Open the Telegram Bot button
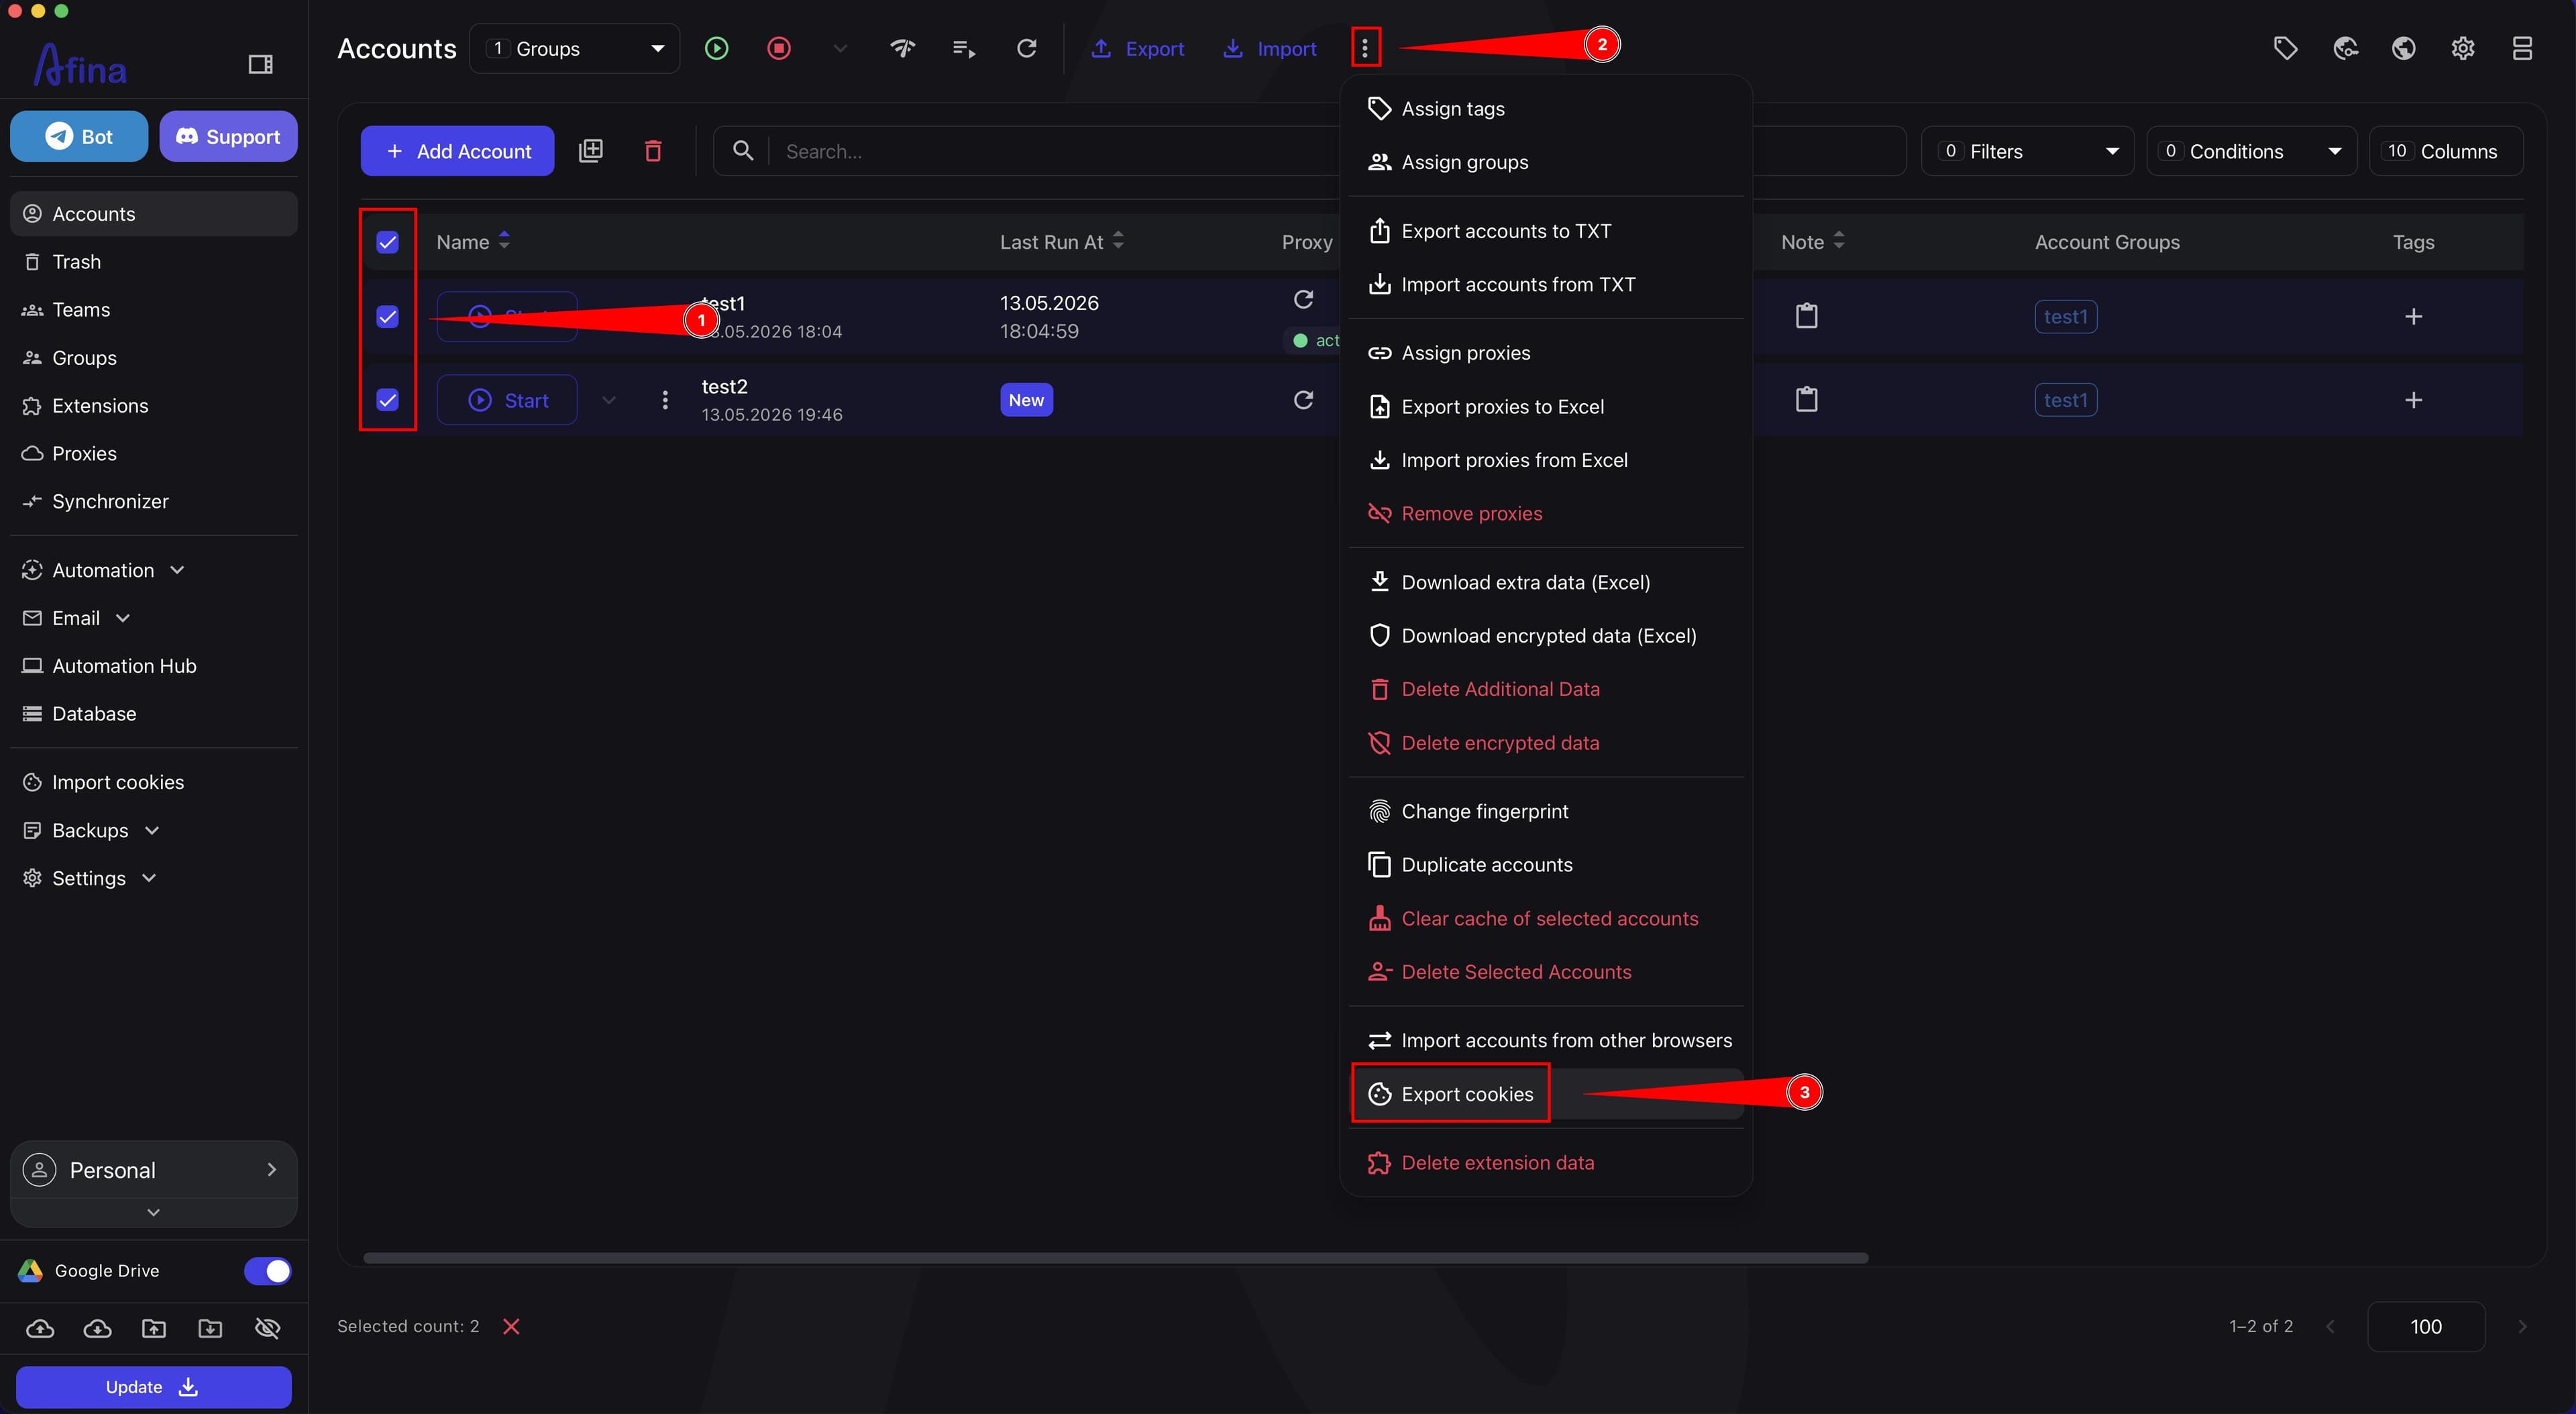This screenshot has width=2576, height=1414. (x=79, y=136)
